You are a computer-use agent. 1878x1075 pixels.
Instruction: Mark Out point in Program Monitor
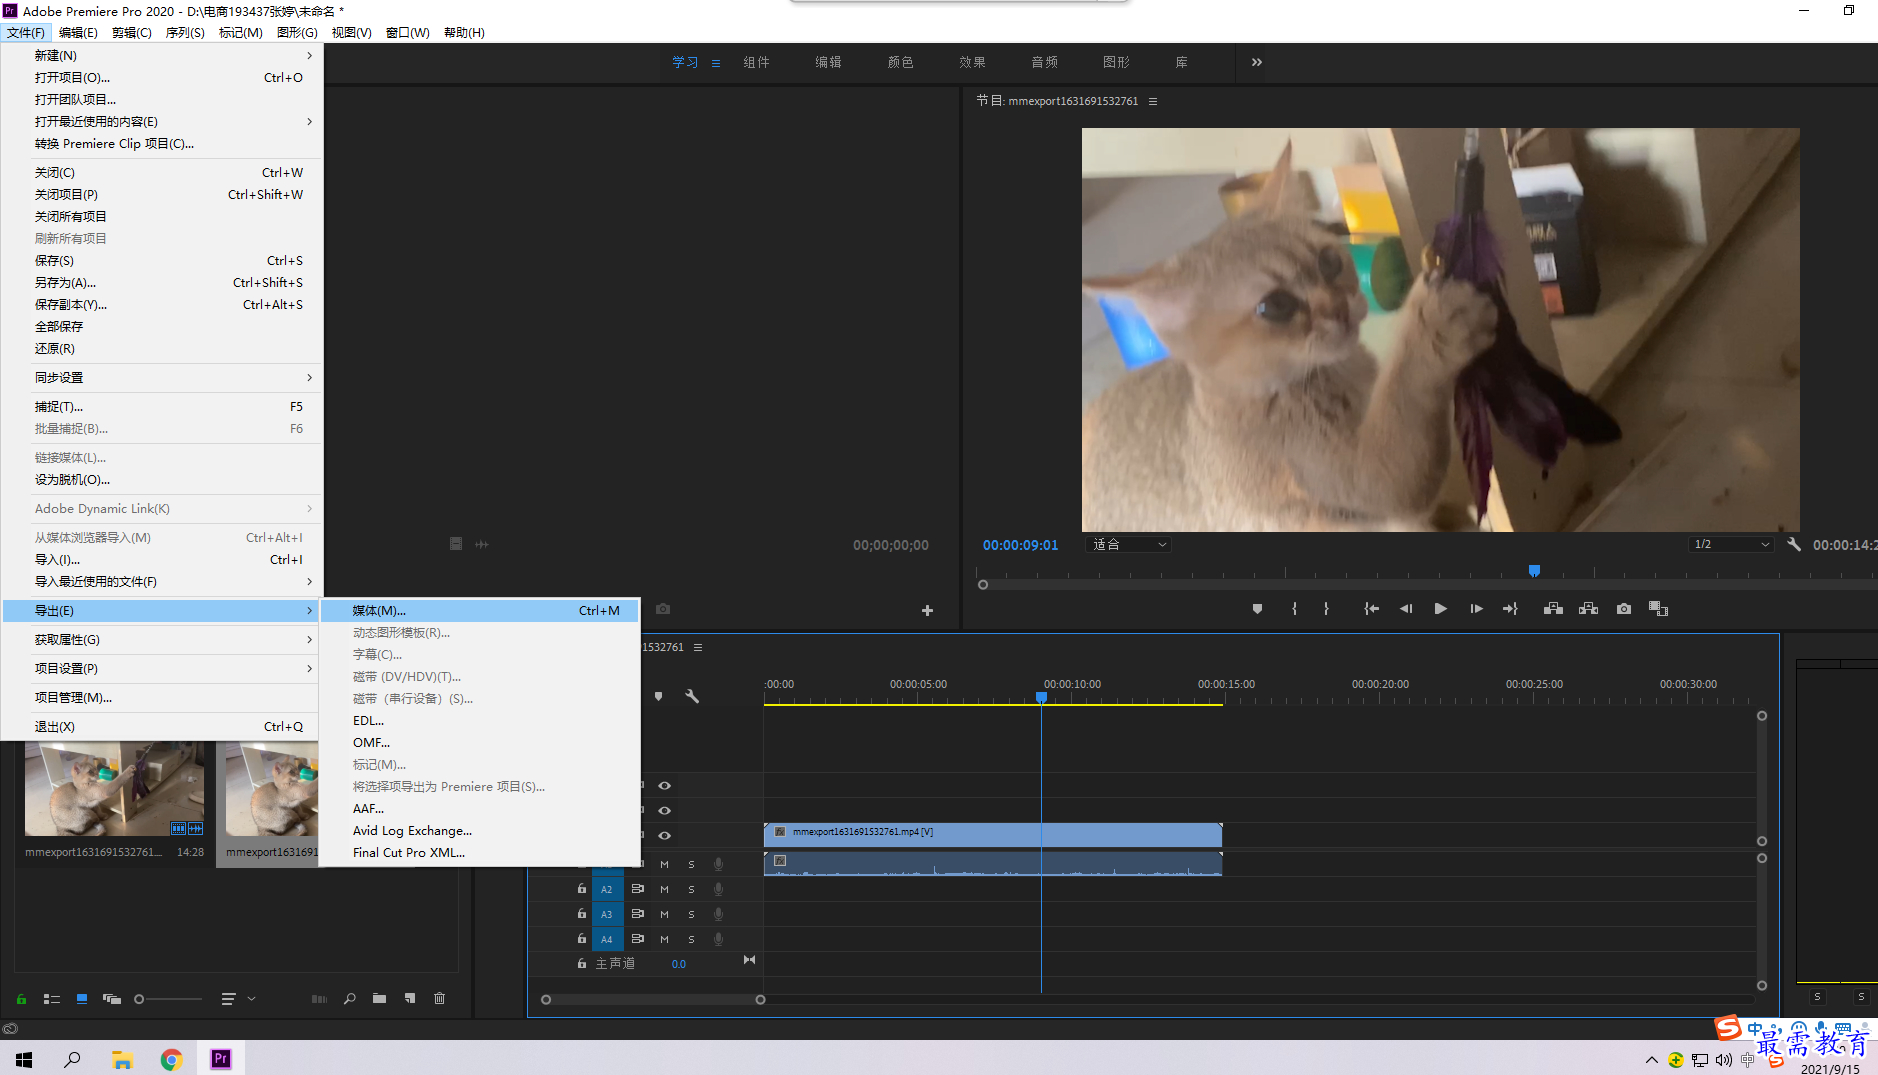[x=1326, y=609]
